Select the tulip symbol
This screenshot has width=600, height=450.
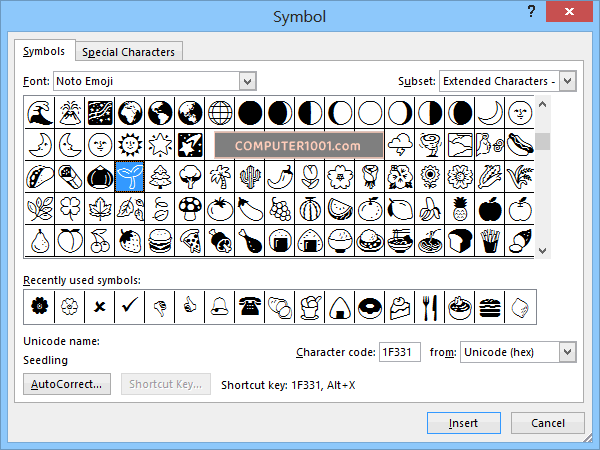click(310, 177)
